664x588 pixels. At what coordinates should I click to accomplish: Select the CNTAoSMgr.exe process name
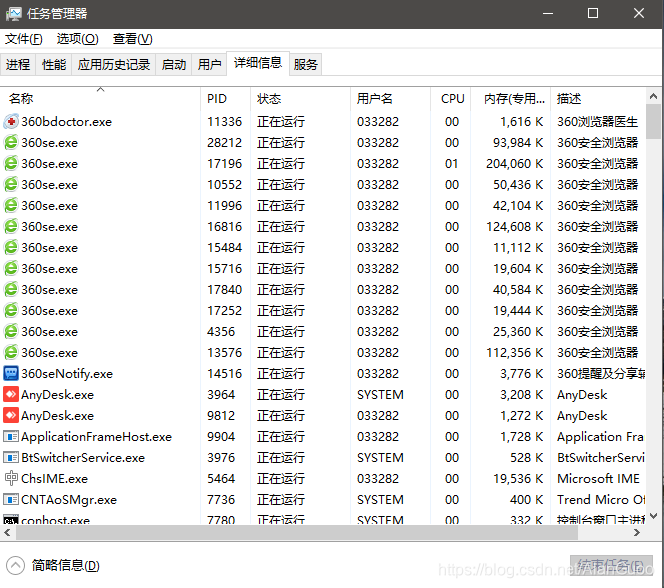click(x=69, y=500)
